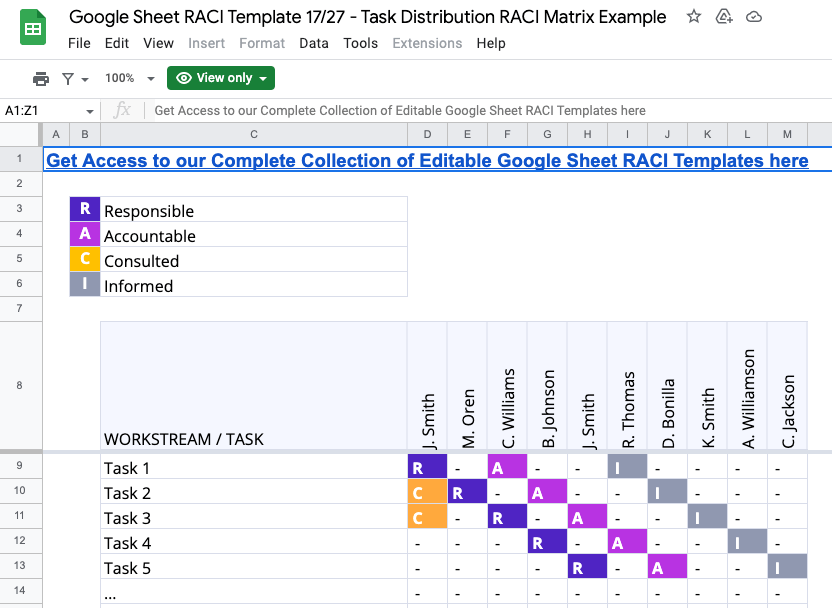
Task: Click the purple Responsible legend swatch
Action: (85, 209)
